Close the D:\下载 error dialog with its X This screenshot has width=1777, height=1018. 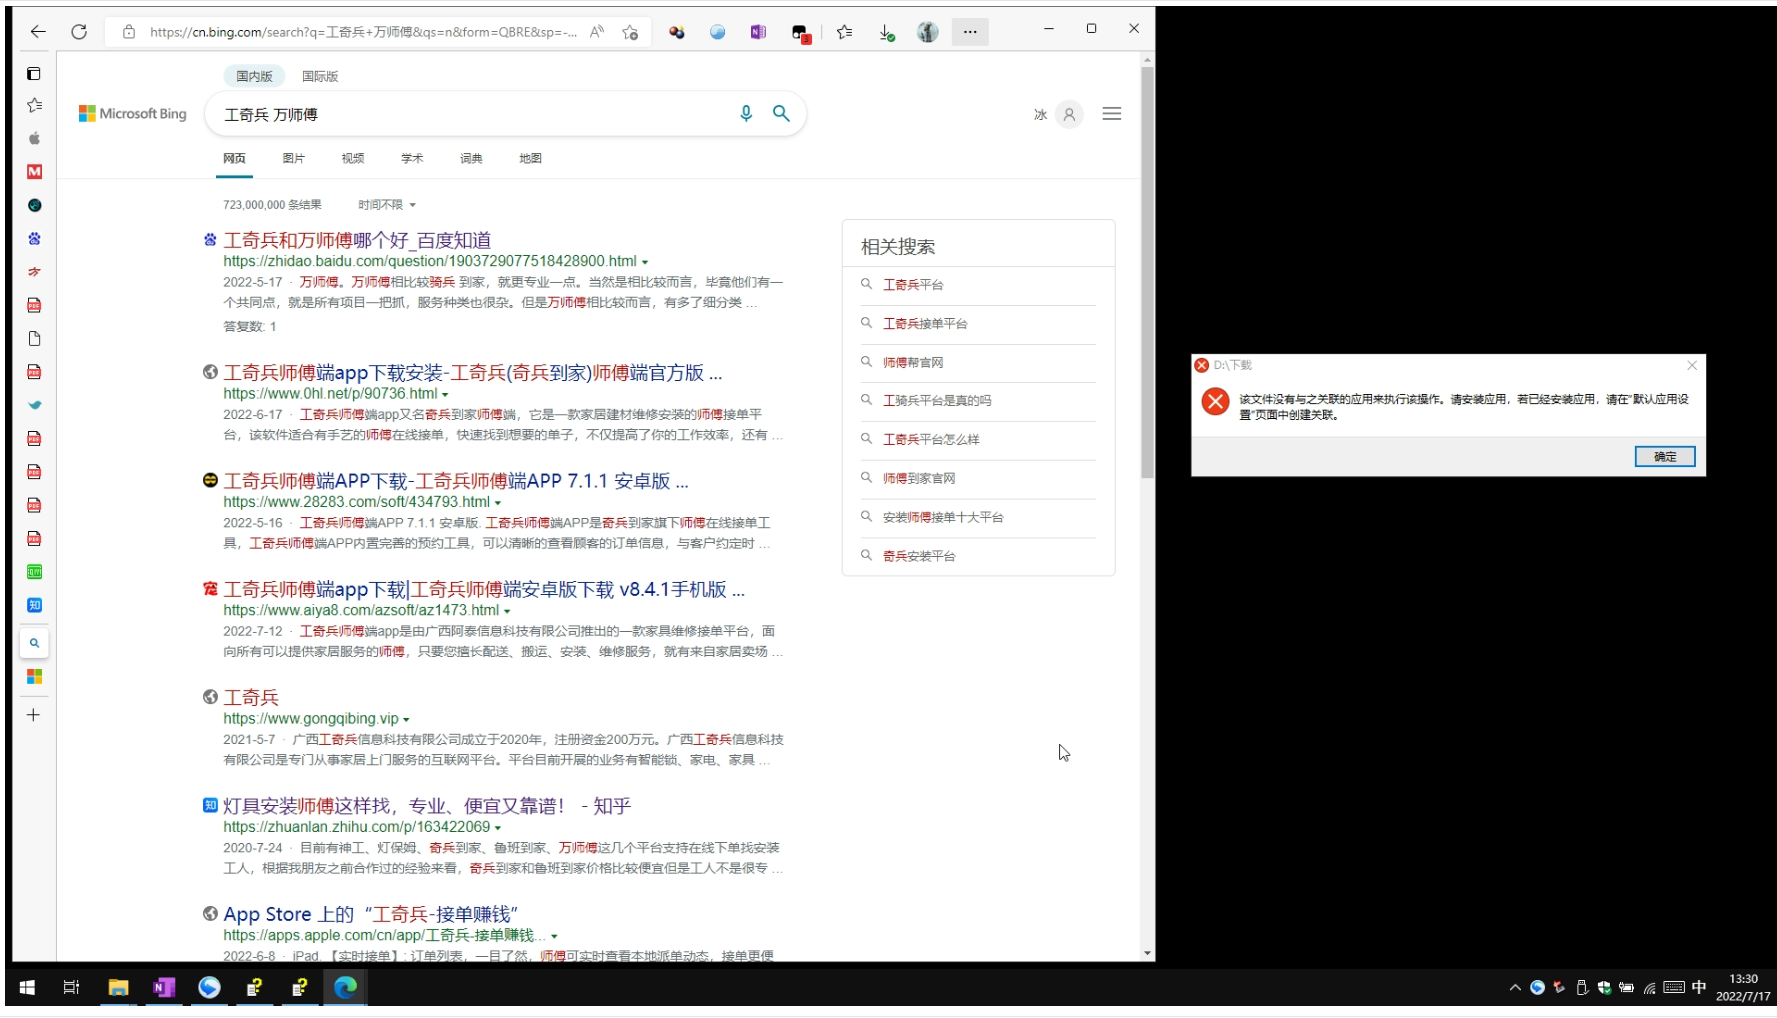(x=1692, y=365)
